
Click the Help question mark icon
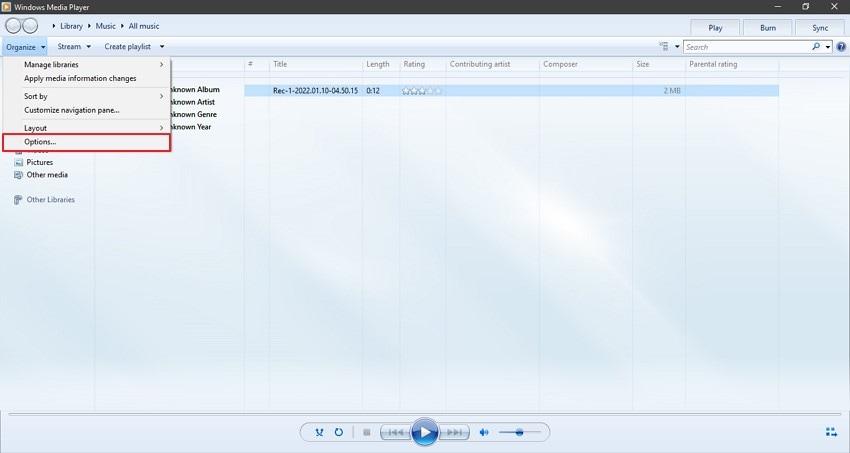pyautogui.click(x=841, y=47)
